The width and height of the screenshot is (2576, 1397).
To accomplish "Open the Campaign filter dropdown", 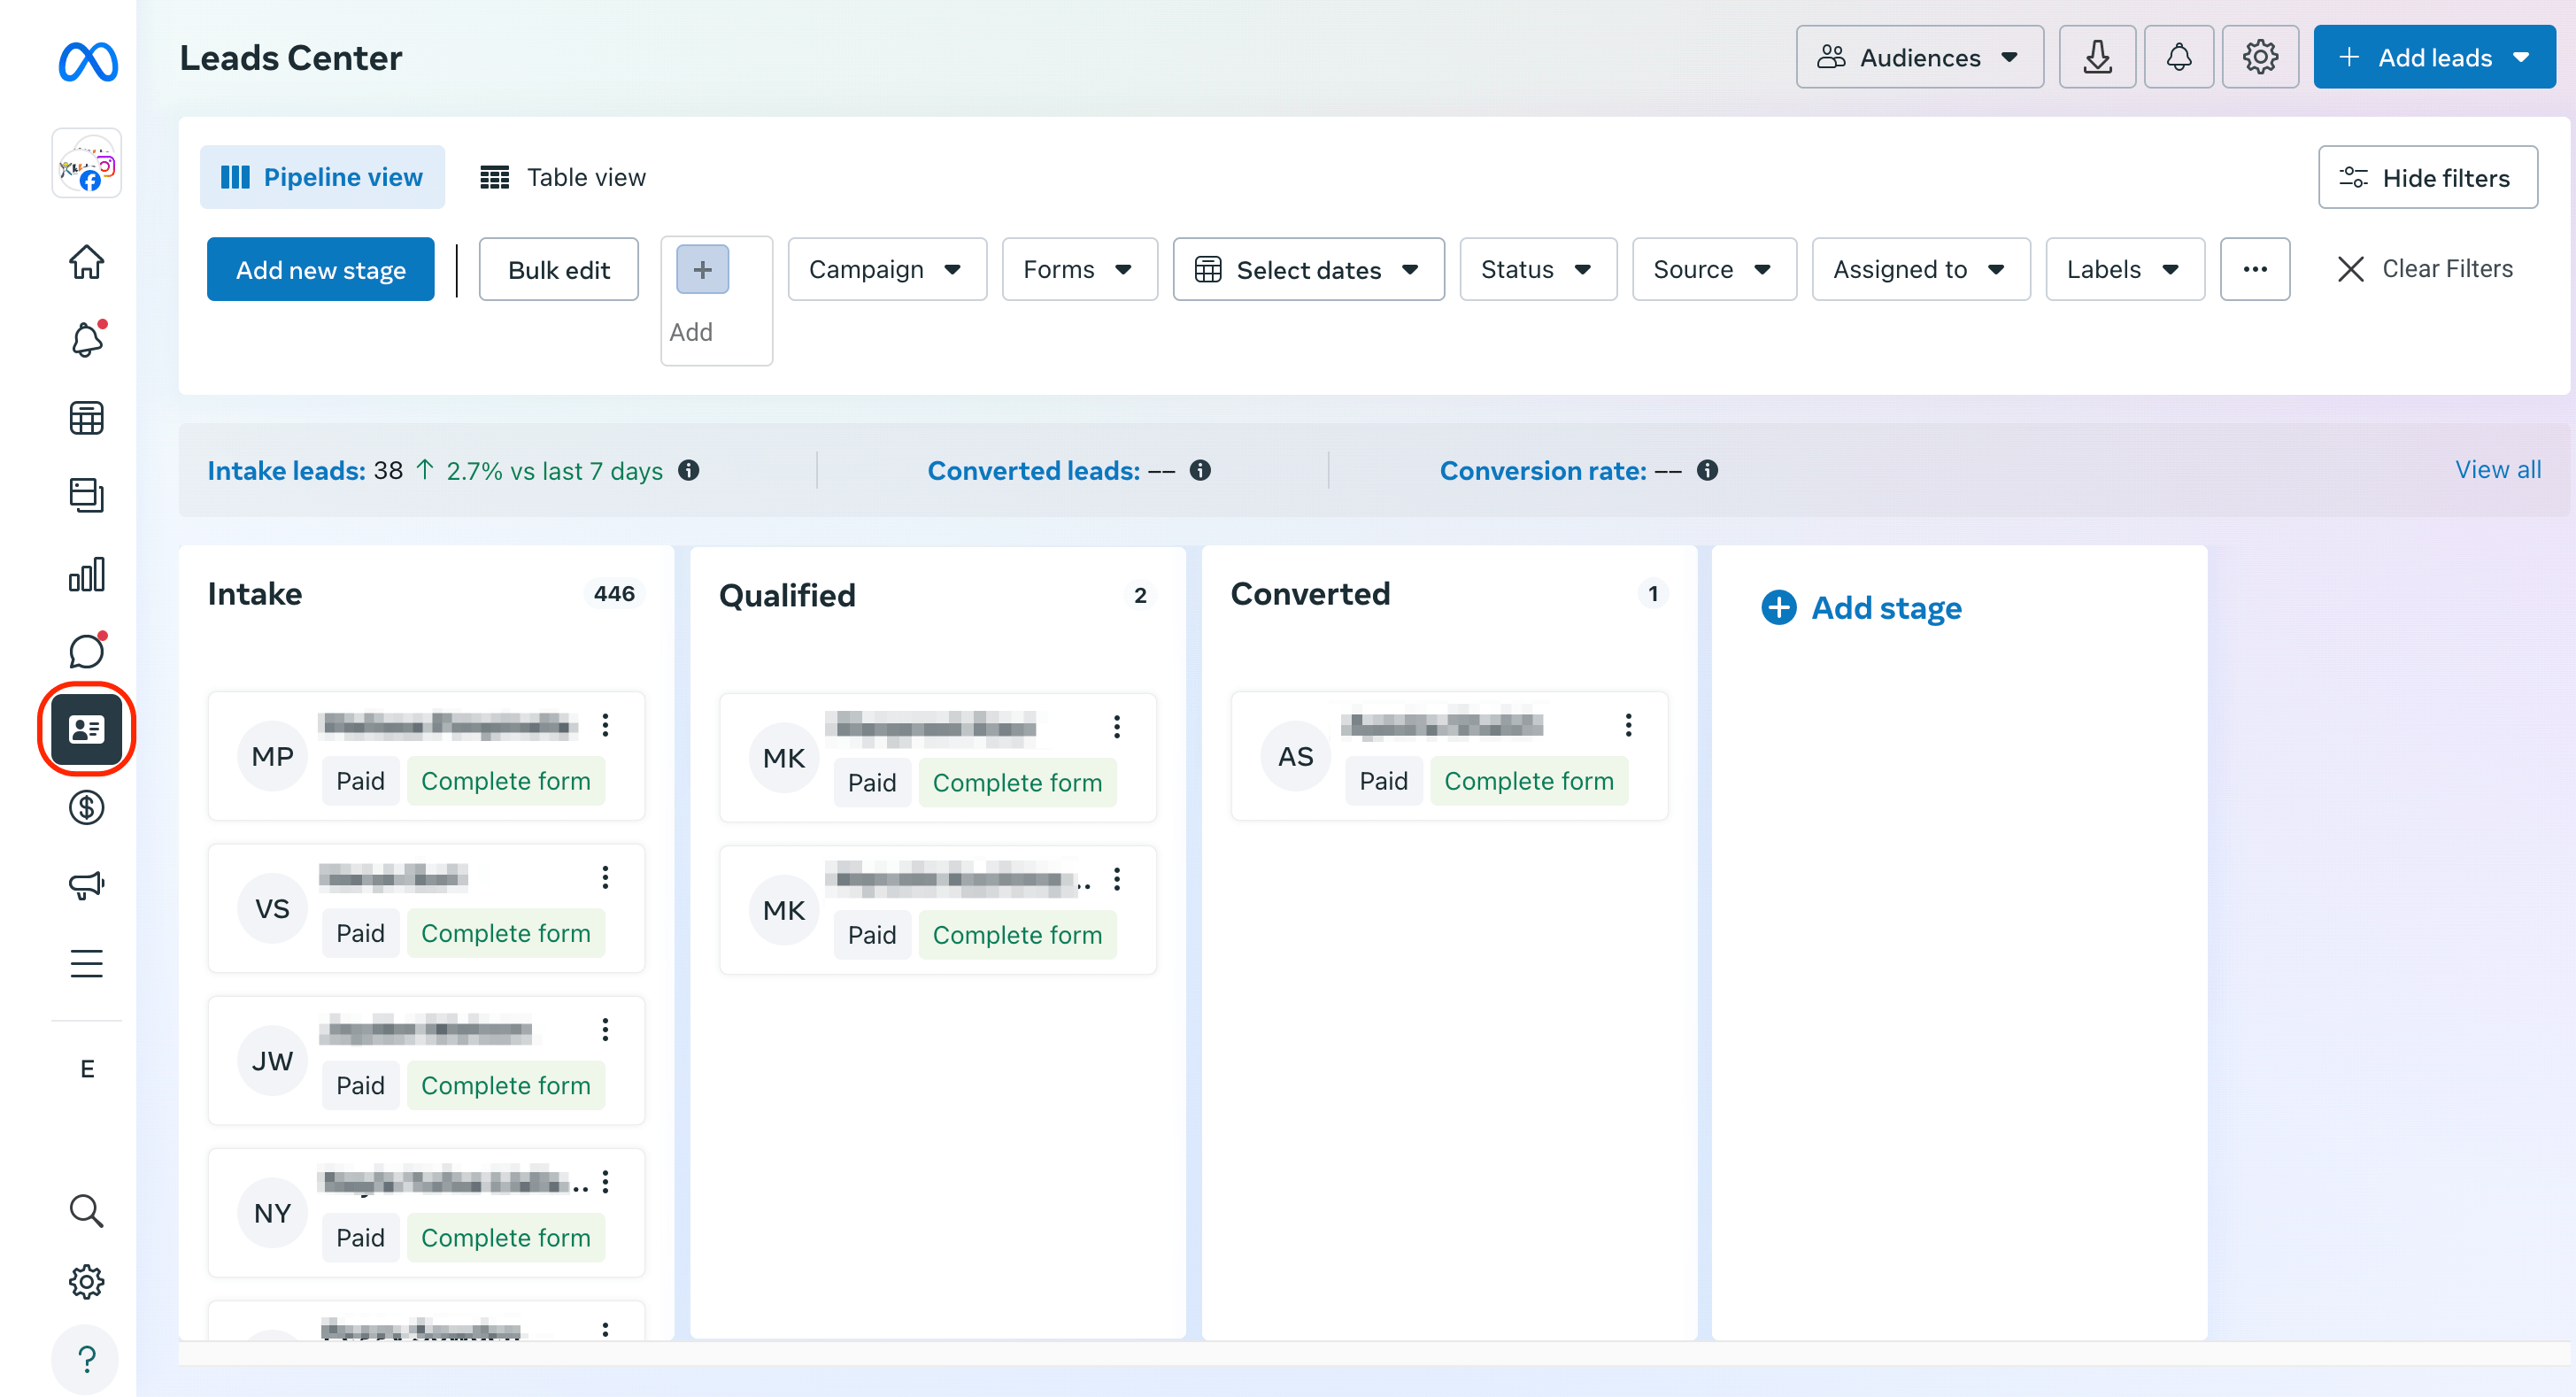I will [x=886, y=269].
